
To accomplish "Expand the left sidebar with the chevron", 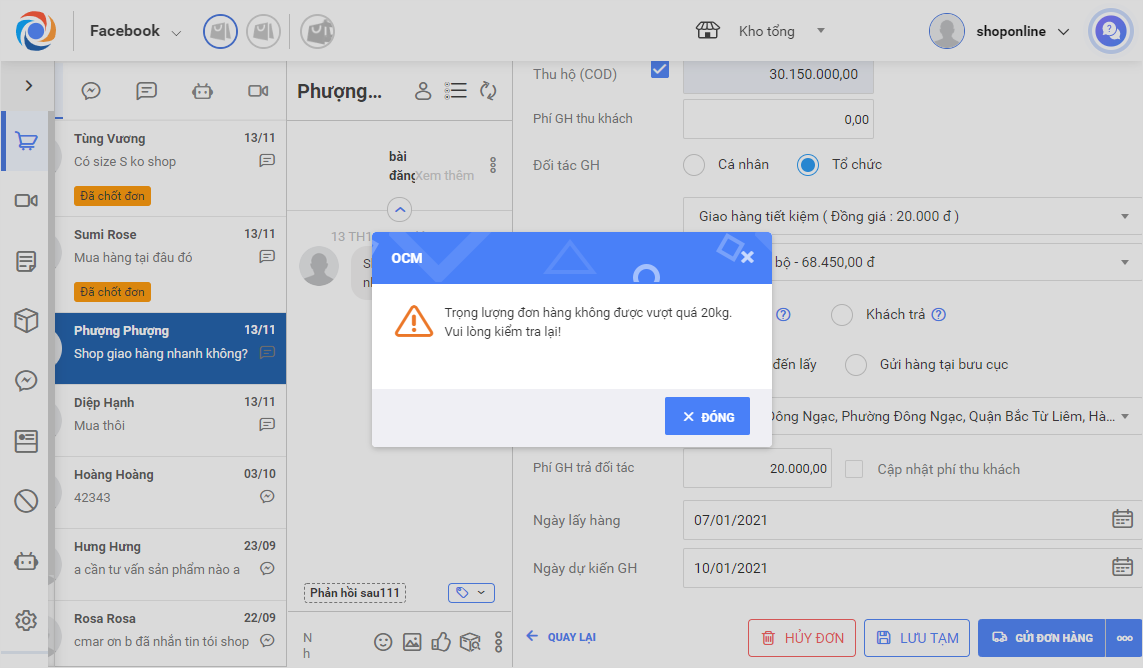I will pos(28,85).
